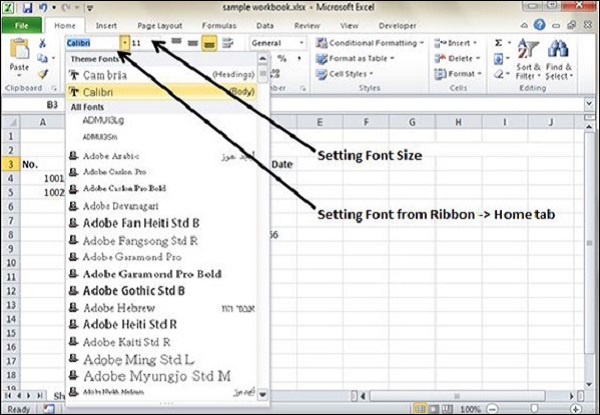Select Calibri (Body) in font list

(x=161, y=92)
